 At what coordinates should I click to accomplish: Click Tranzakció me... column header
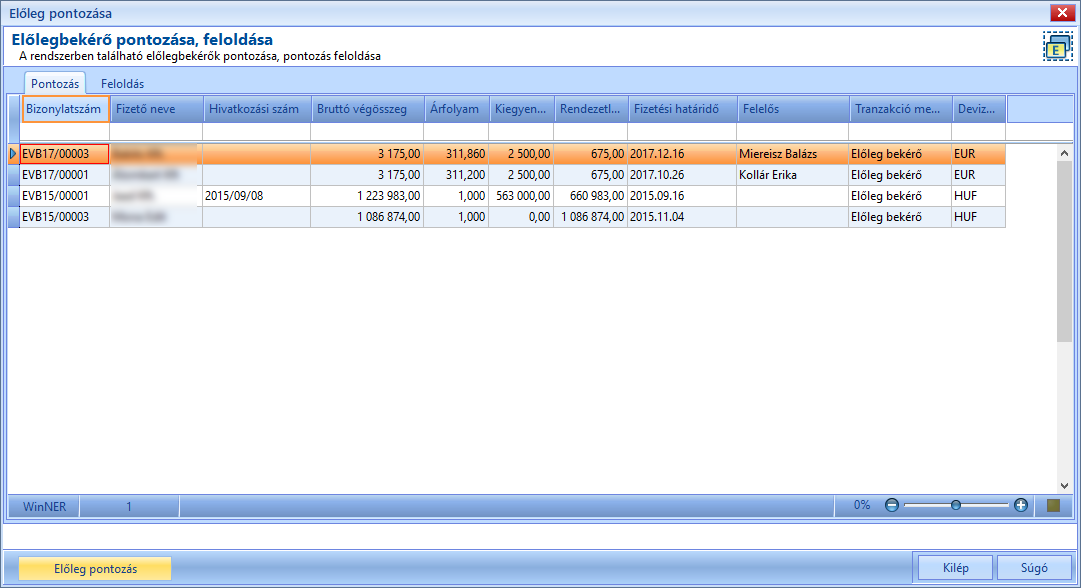(x=900, y=109)
